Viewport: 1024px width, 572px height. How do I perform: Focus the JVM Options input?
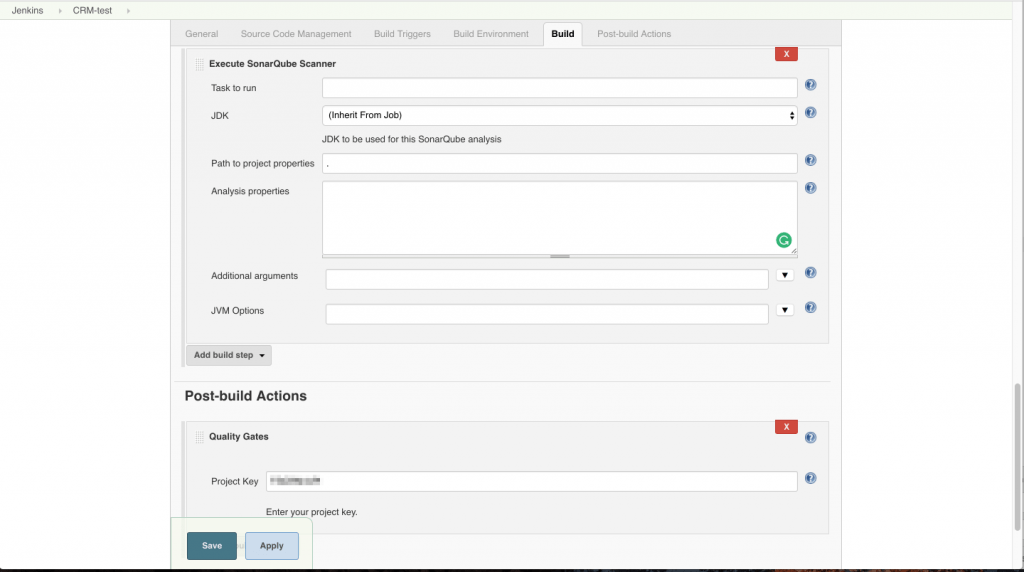click(547, 314)
